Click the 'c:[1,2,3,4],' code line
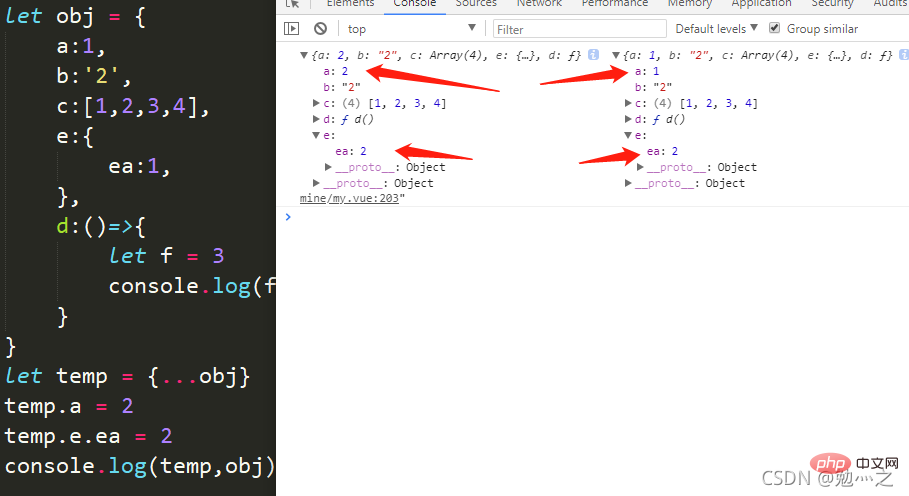 pos(133,106)
